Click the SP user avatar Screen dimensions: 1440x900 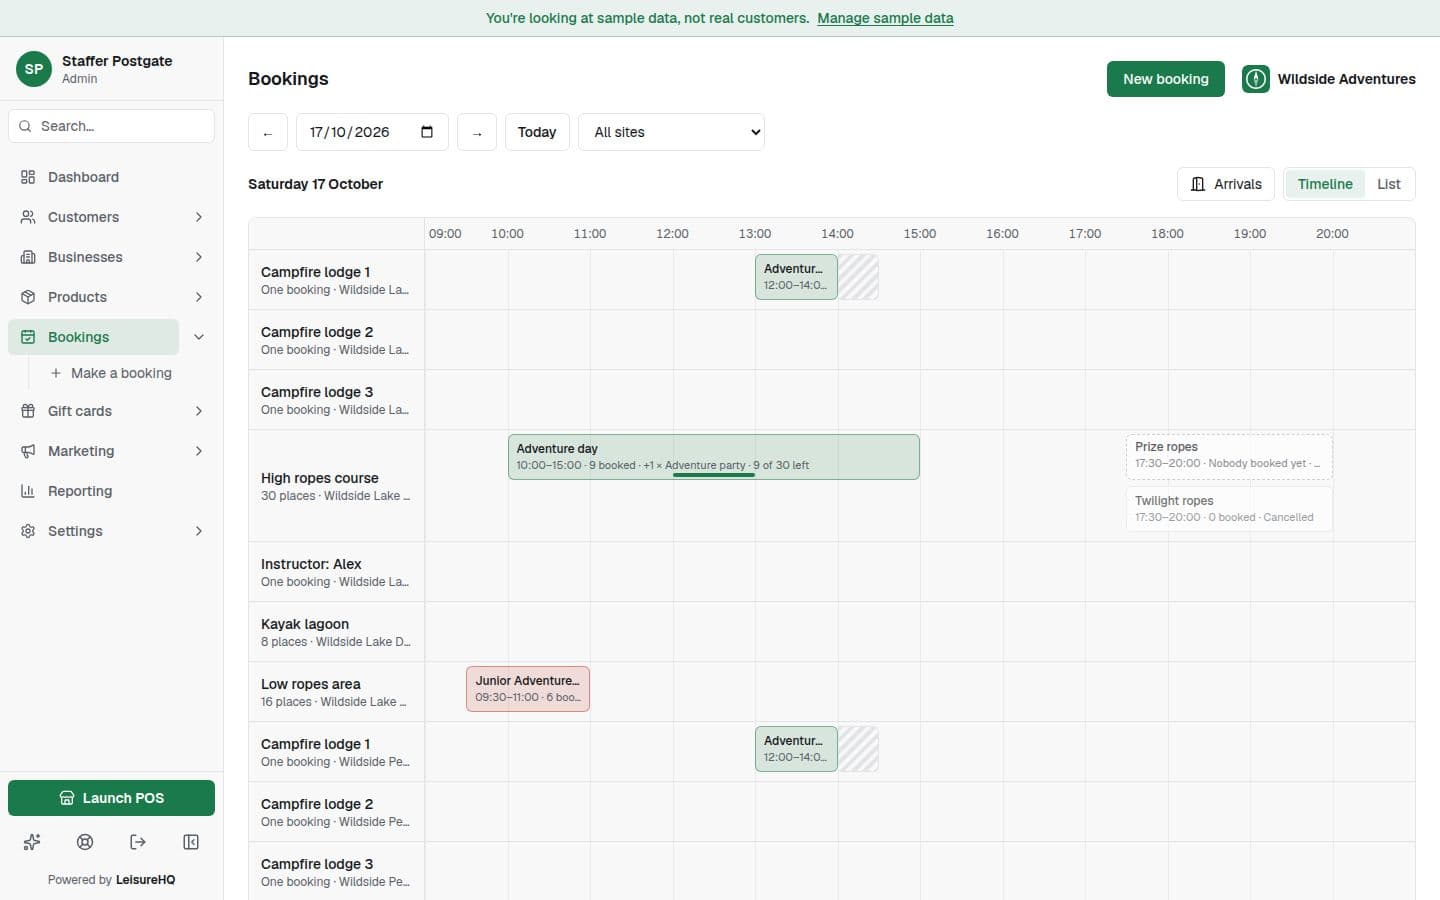[x=34, y=69]
